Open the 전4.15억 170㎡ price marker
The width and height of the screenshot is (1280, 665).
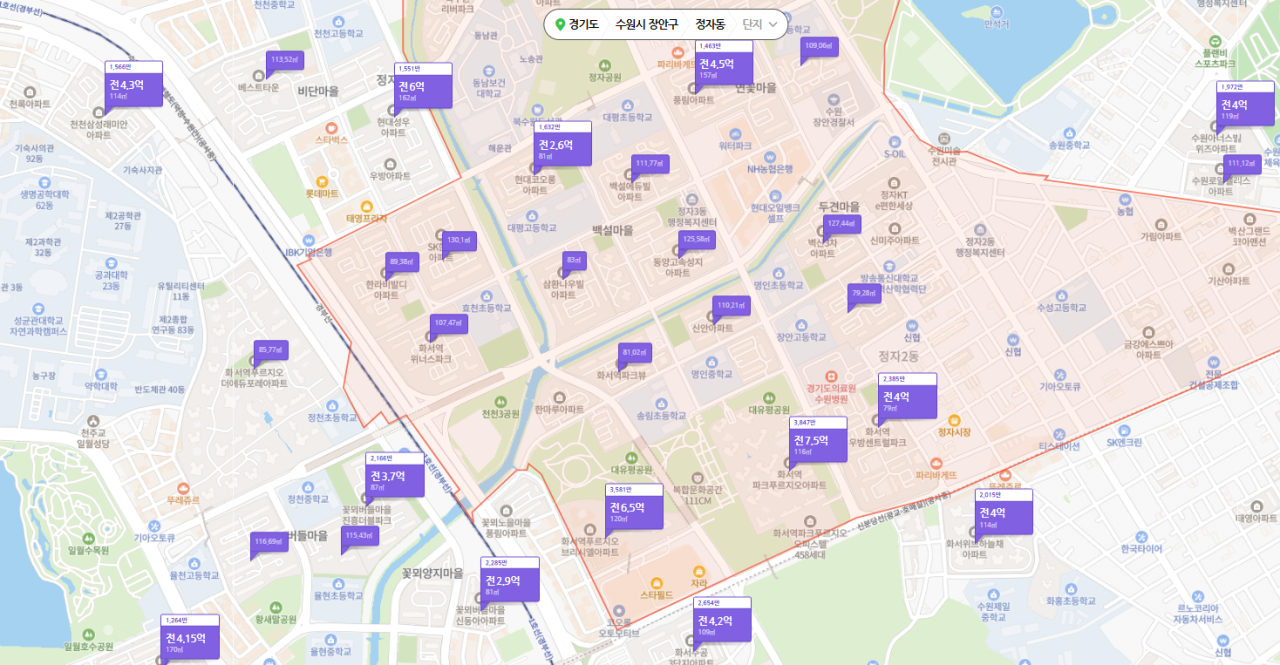pyautogui.click(x=190, y=637)
